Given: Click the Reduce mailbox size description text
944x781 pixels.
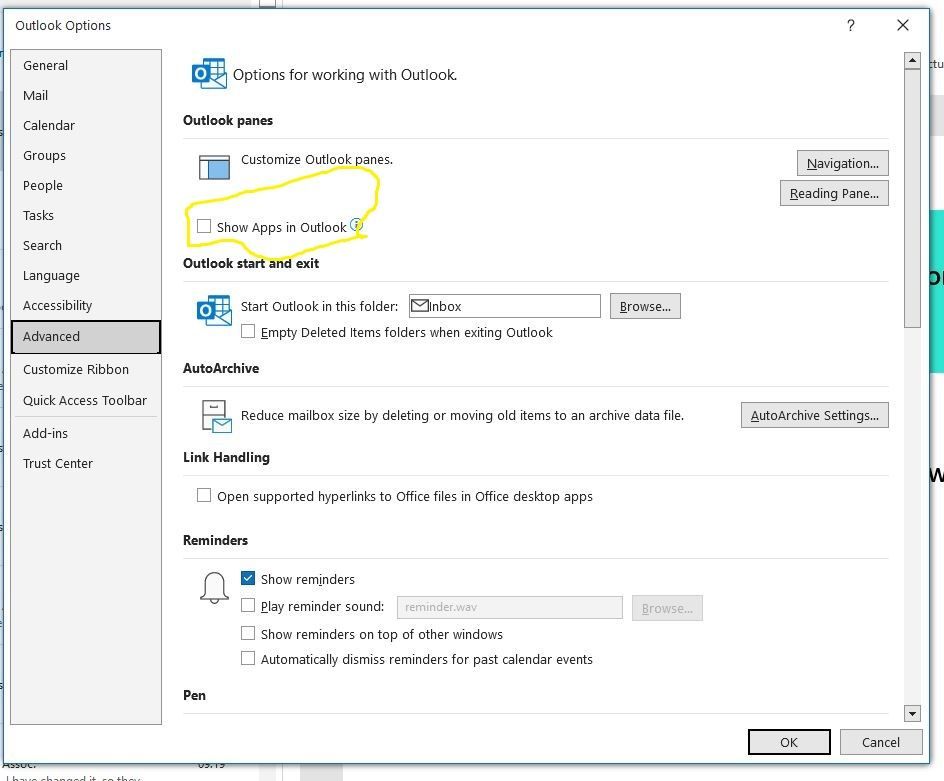Looking at the screenshot, I should tap(462, 415).
